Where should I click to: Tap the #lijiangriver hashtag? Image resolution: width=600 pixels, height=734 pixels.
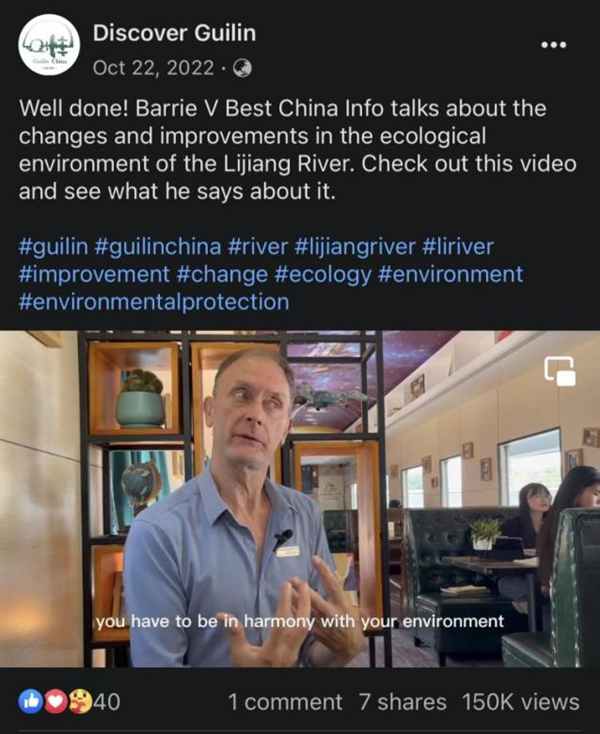coord(355,247)
